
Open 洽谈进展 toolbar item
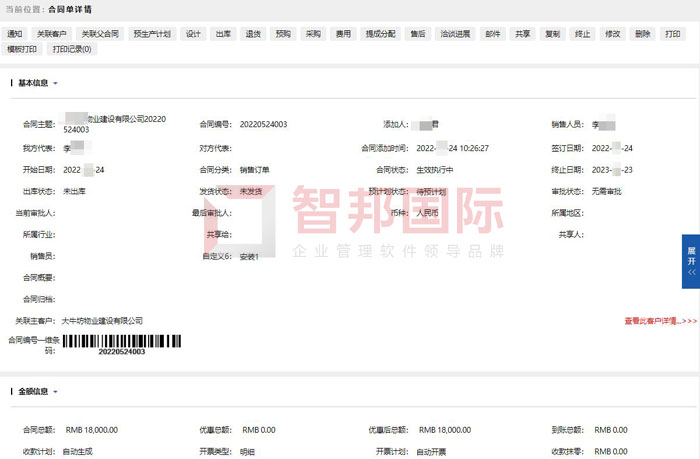[455, 33]
